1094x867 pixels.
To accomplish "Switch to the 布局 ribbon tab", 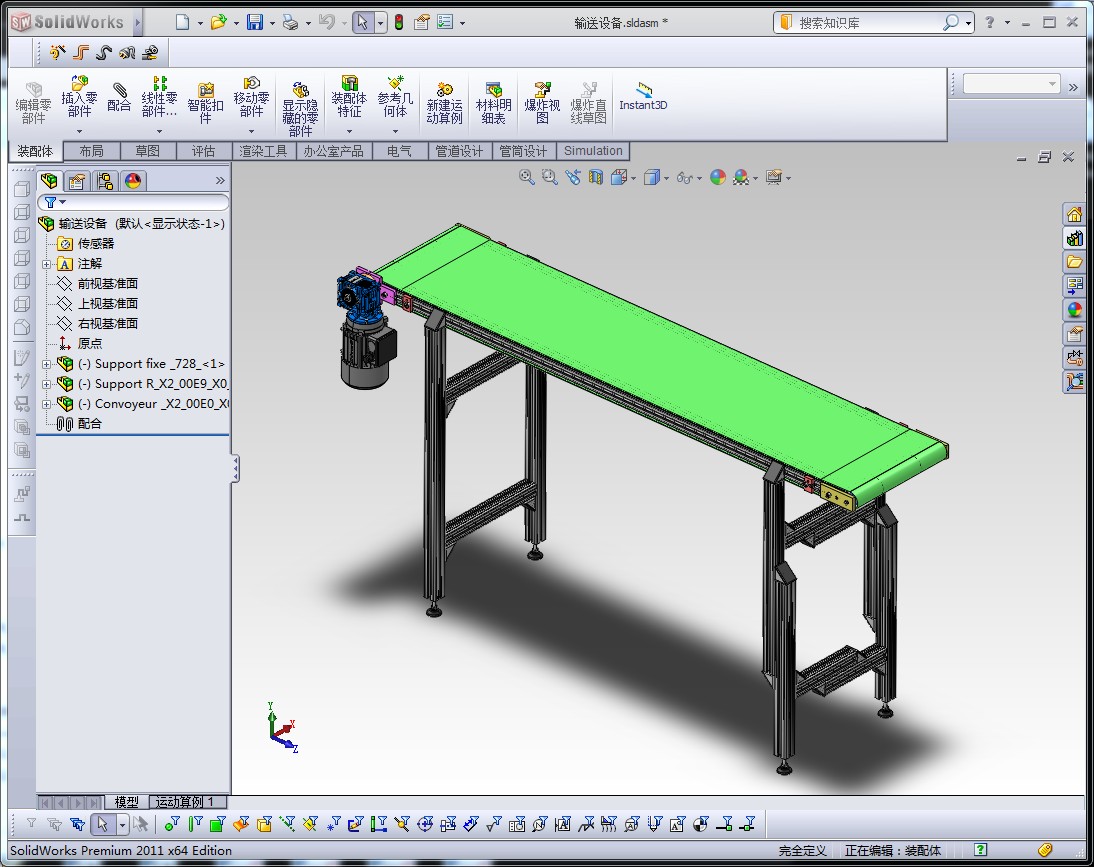I will pos(91,151).
